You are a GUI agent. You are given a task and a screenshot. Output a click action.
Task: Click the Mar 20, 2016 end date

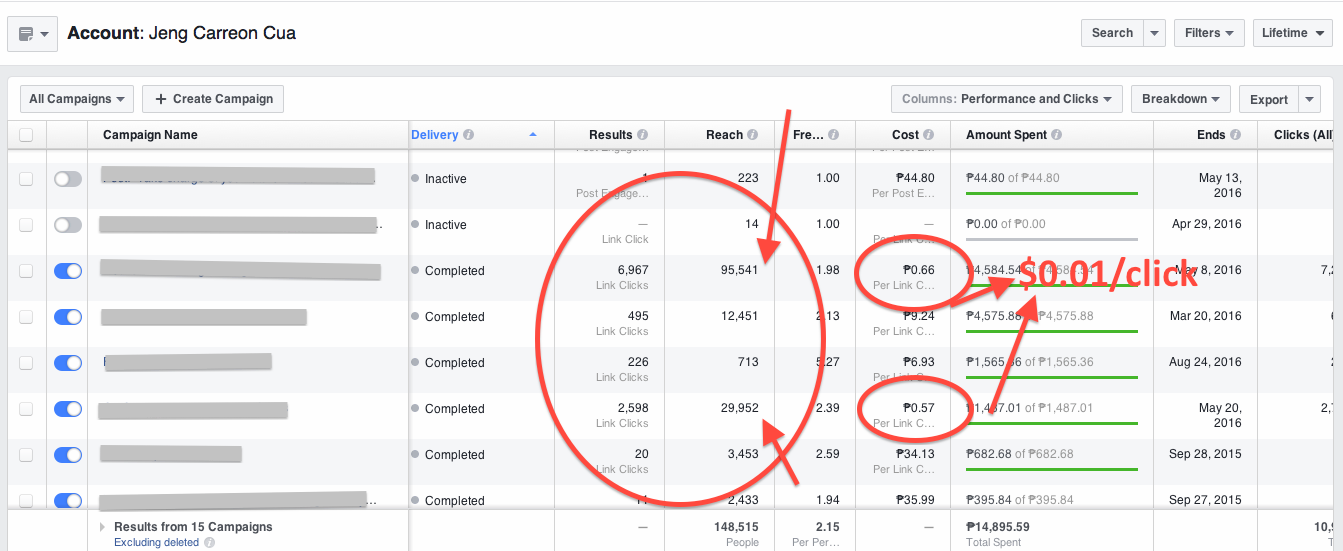click(x=1204, y=317)
